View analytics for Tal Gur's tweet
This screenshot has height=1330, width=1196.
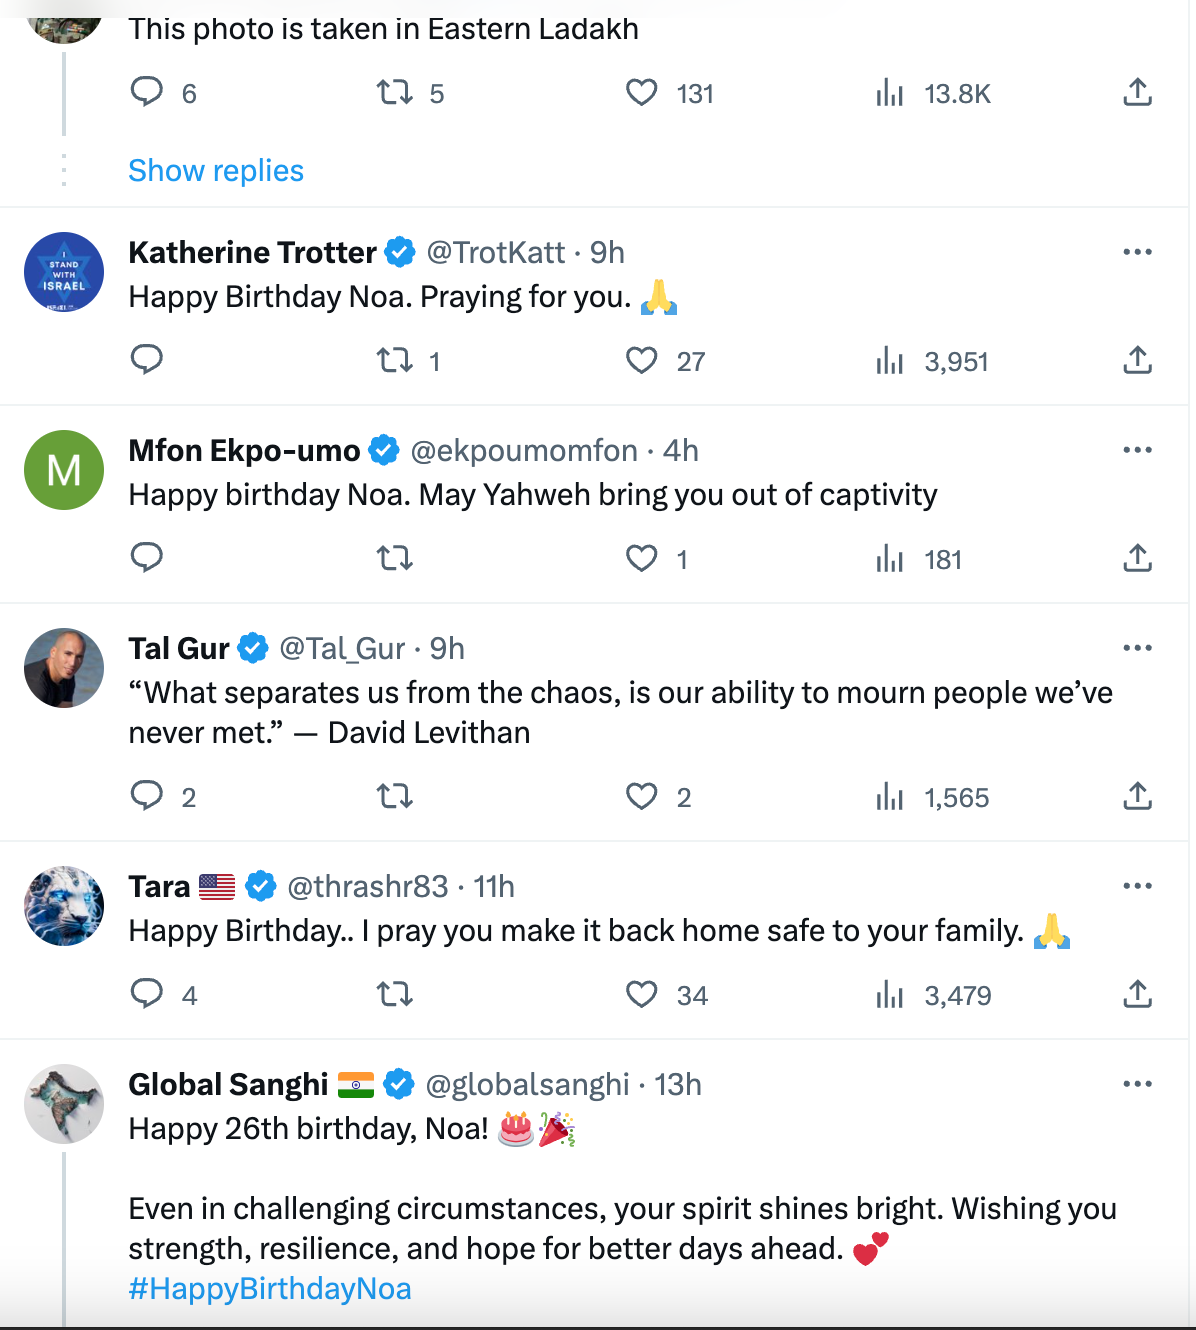(890, 797)
